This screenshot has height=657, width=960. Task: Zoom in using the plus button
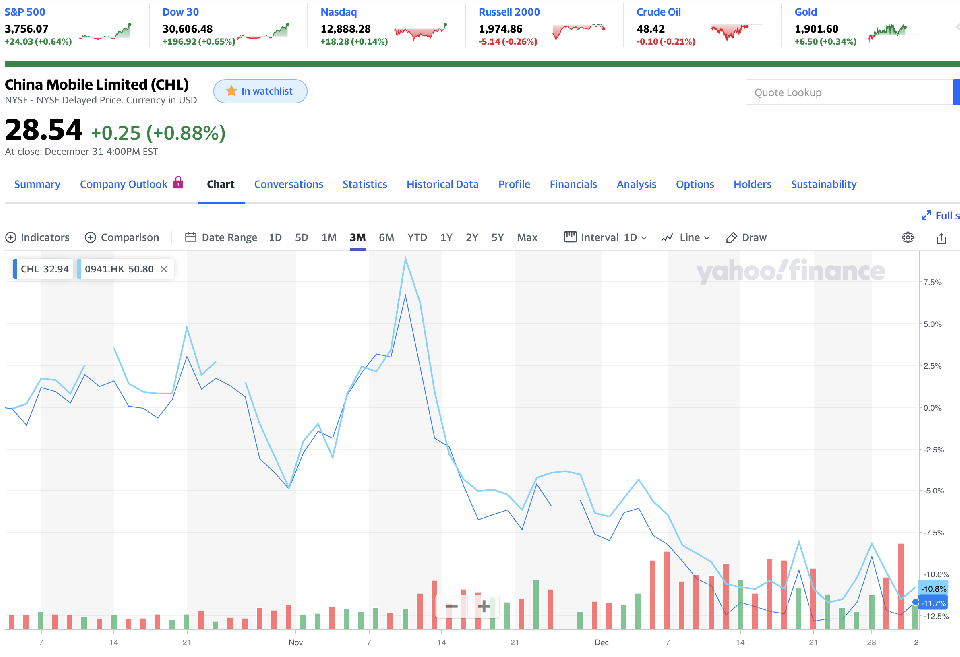pyautogui.click(x=484, y=606)
